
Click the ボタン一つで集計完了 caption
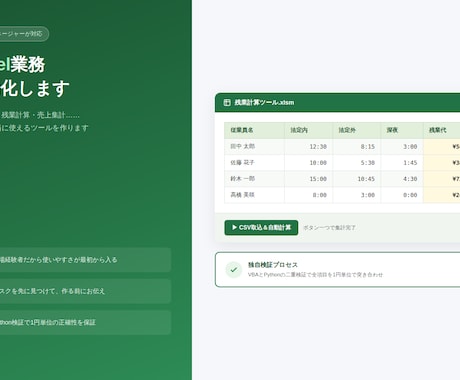click(329, 228)
